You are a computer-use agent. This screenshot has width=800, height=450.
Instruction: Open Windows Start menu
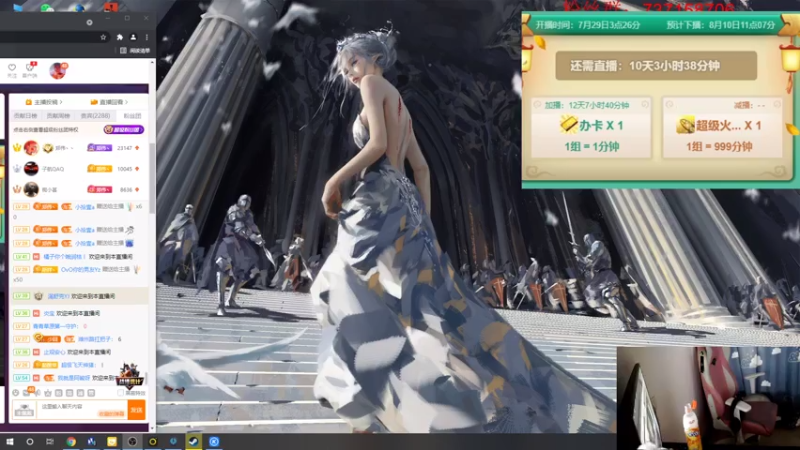pos(10,441)
